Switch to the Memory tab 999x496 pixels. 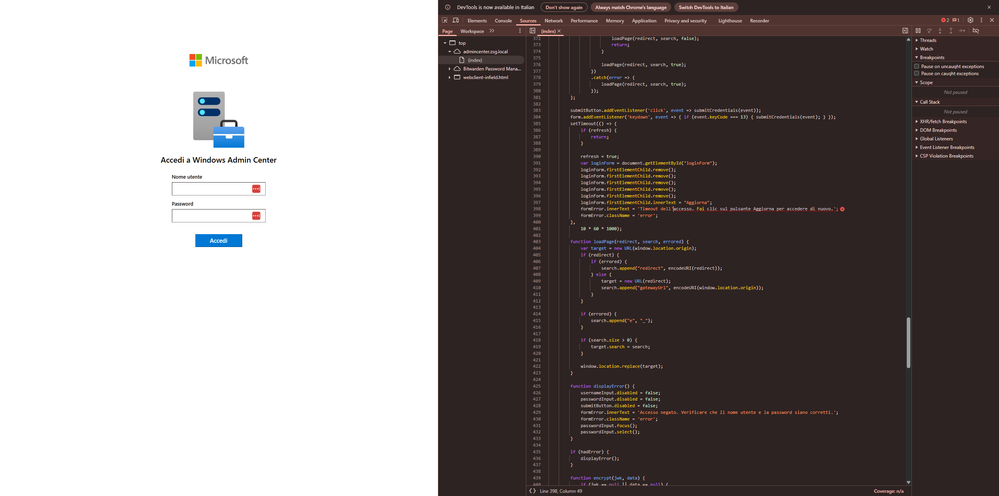click(x=615, y=20)
